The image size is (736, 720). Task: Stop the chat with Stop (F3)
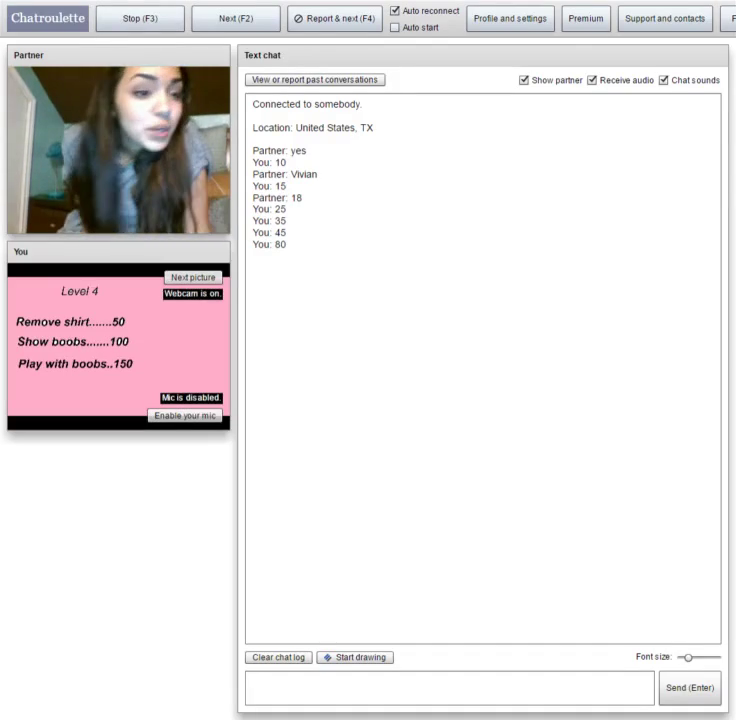tap(140, 18)
